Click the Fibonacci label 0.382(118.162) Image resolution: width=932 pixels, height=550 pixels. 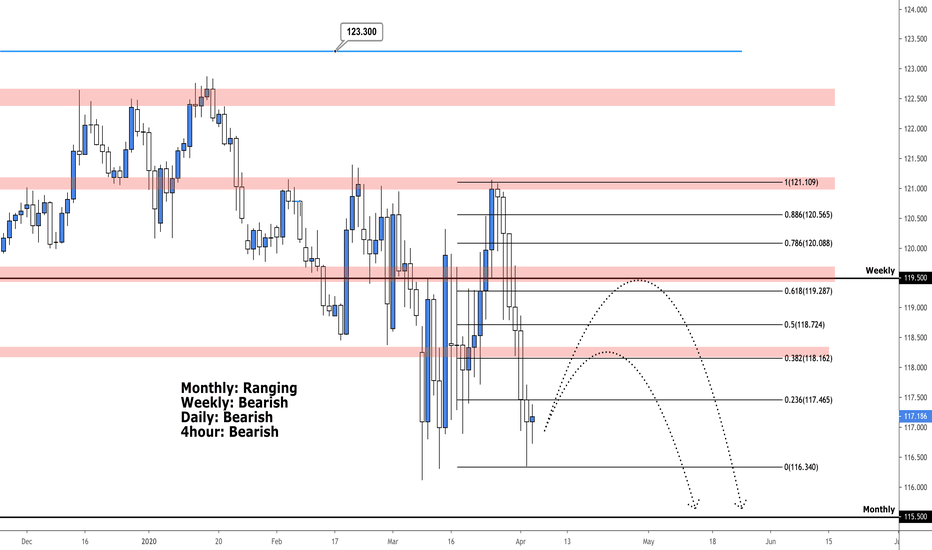pos(808,359)
